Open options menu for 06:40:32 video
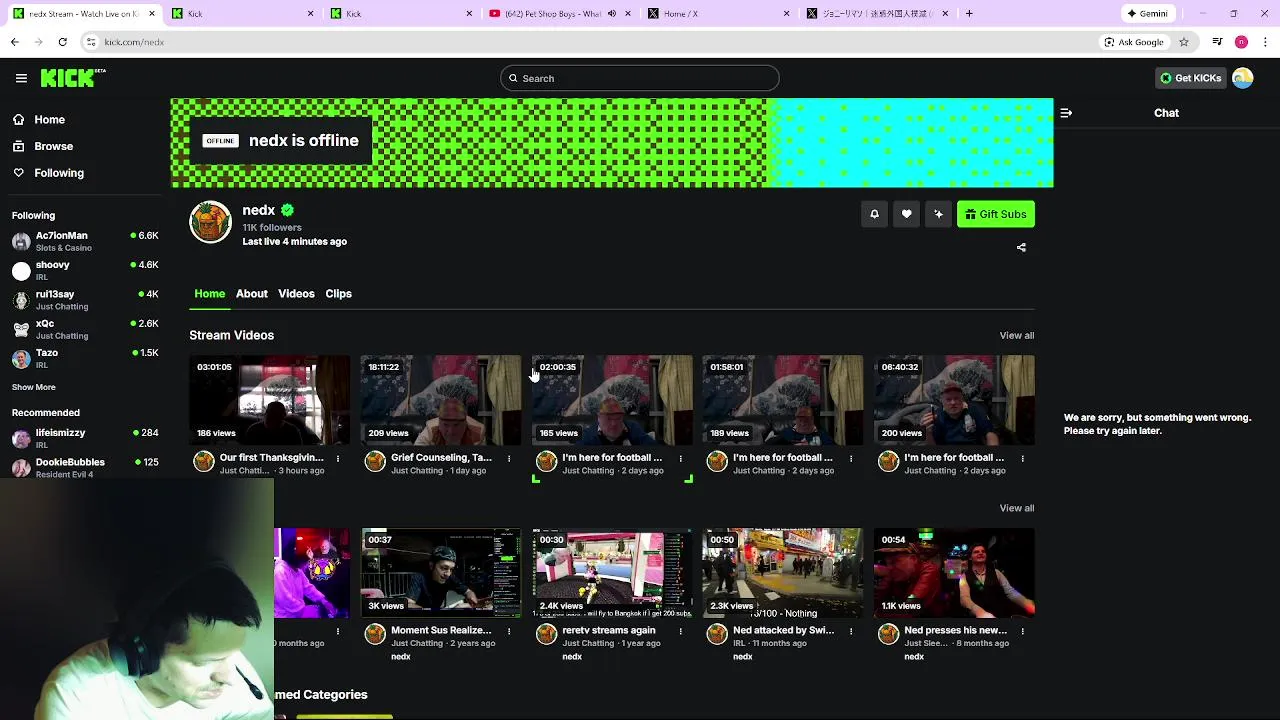The image size is (1280, 720). 1022,459
